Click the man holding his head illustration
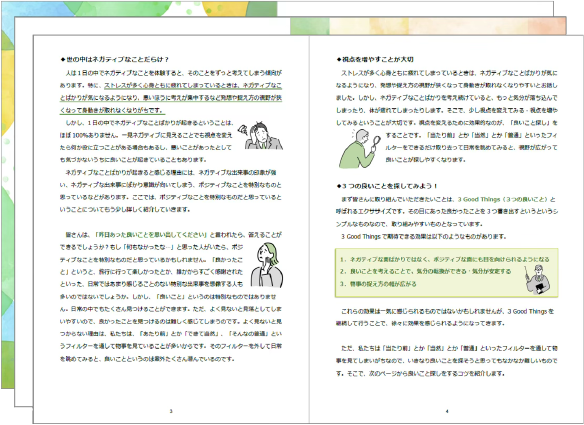Screen dimensions: 584x425 pyautogui.click(x=260, y=136)
